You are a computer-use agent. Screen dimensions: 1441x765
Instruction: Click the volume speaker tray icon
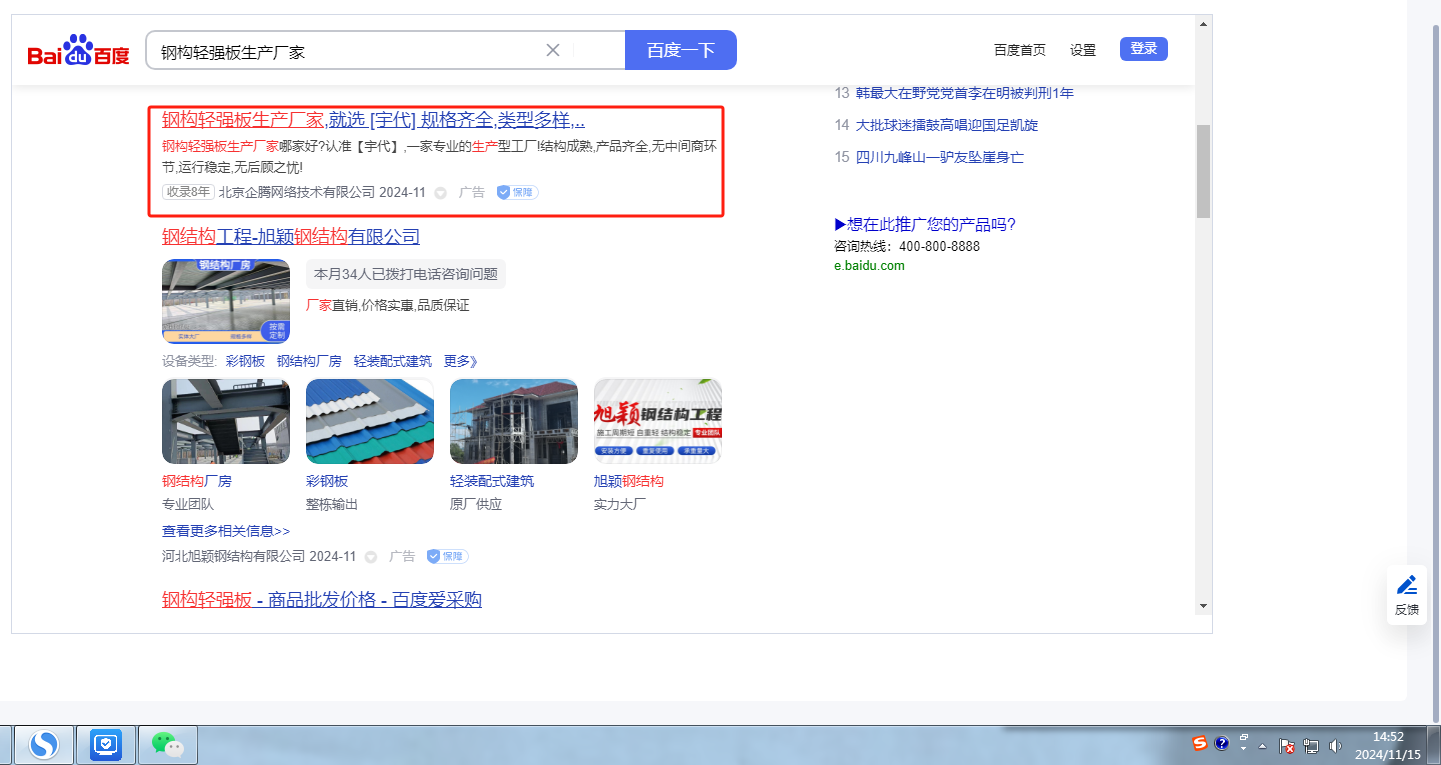[1336, 746]
